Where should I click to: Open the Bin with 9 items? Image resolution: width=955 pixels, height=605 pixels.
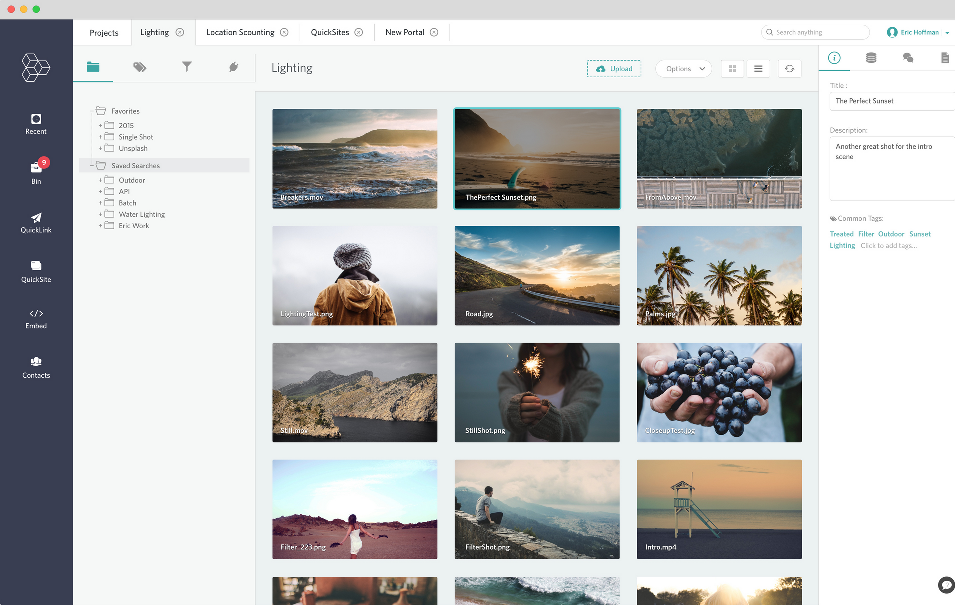(x=36, y=172)
